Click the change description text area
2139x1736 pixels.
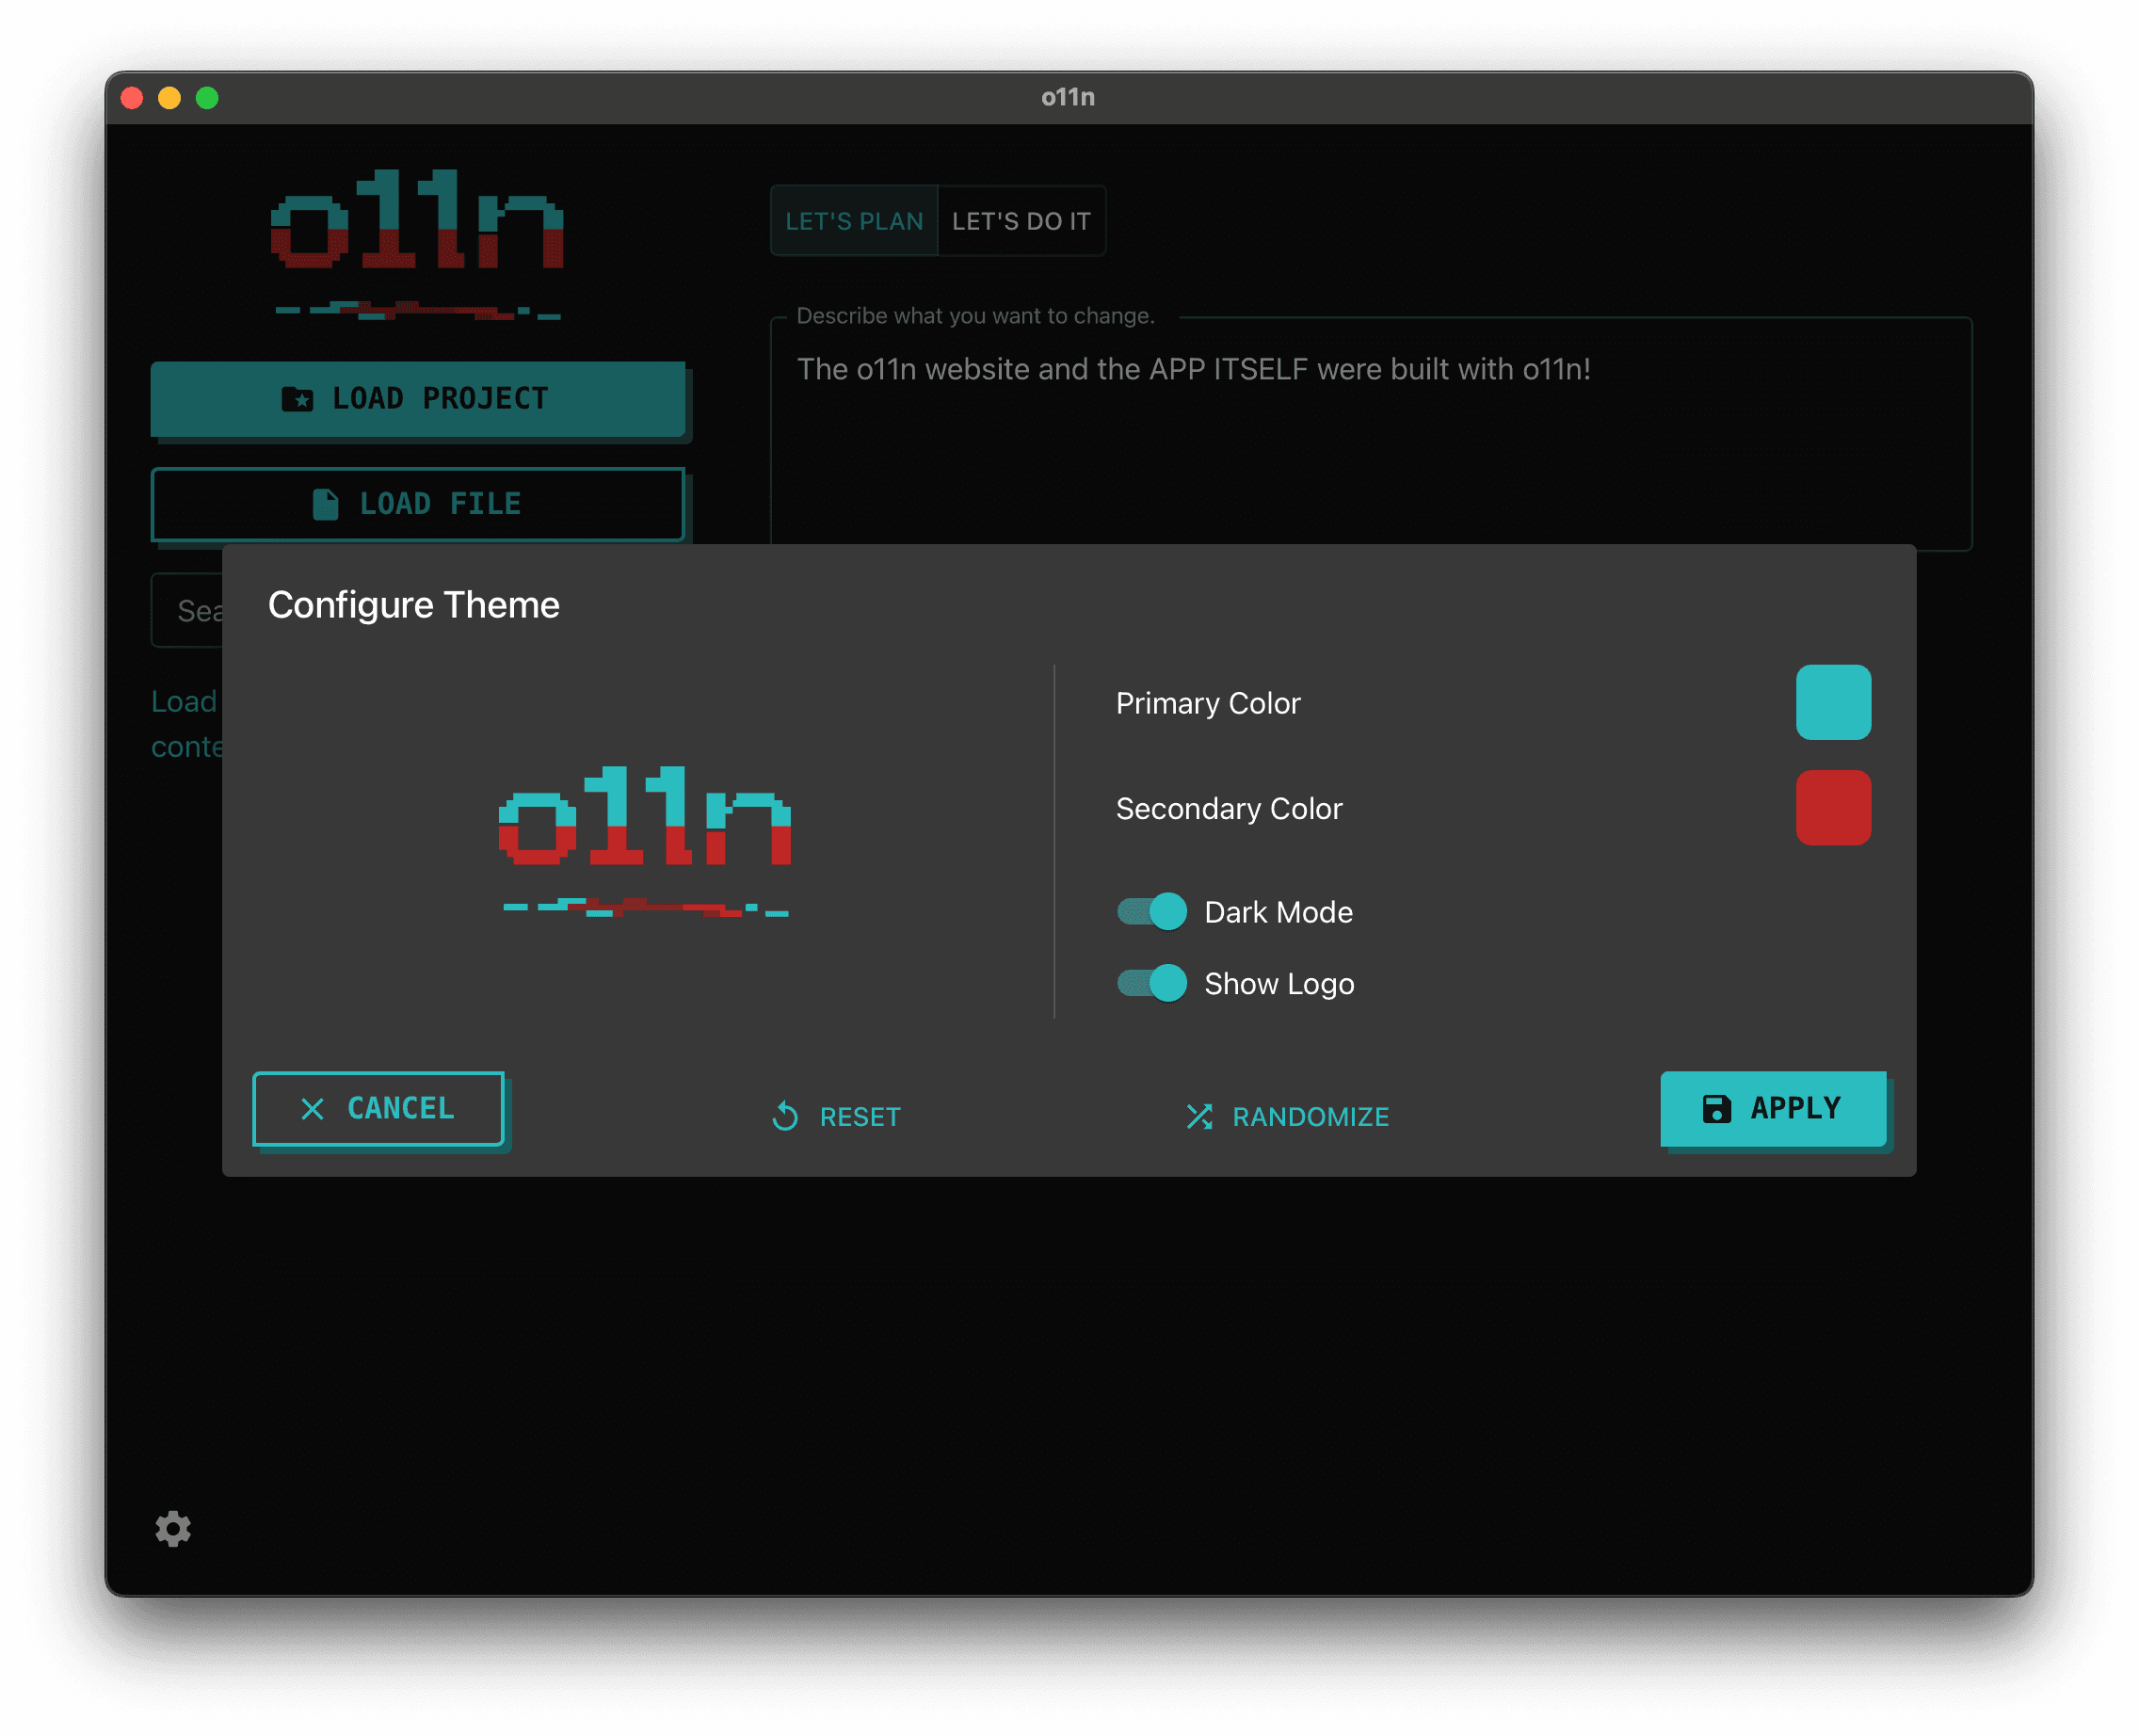click(x=1370, y=430)
